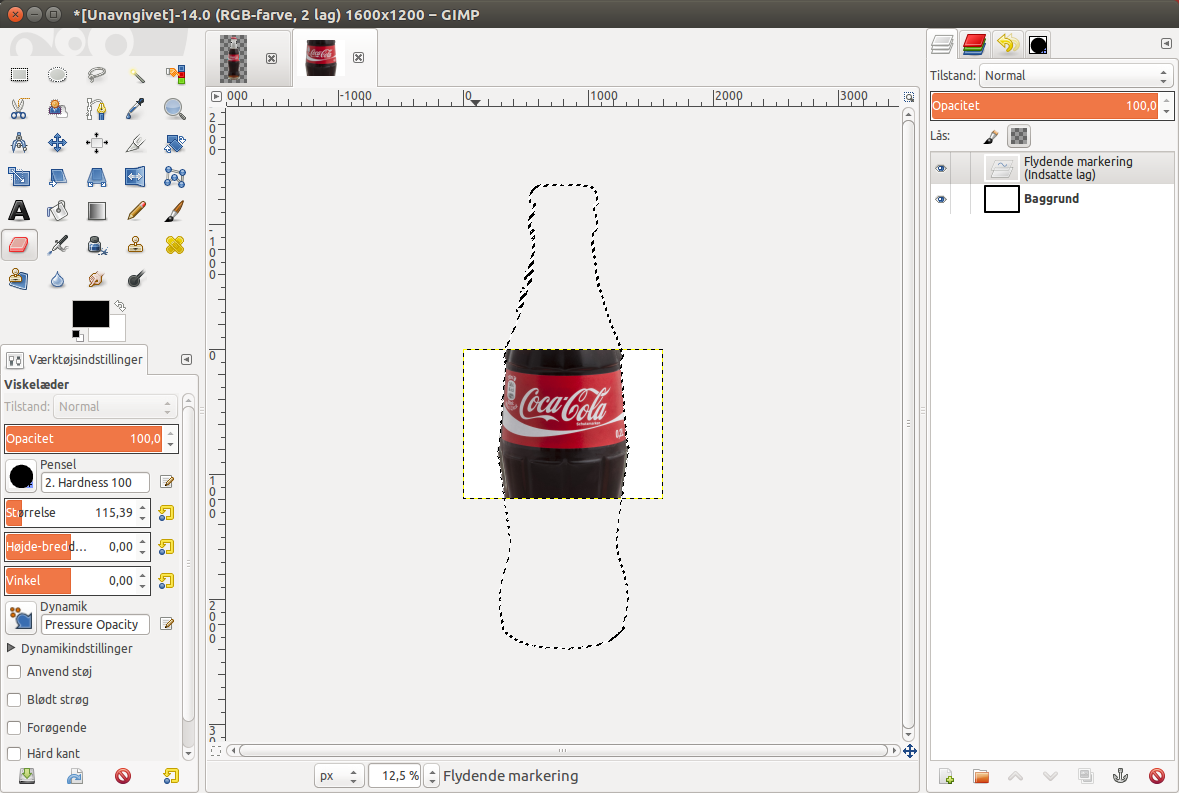This screenshot has width=1179, height=793.
Task: Switch to the Undo History tab
Action: pyautogui.click(x=1008, y=44)
